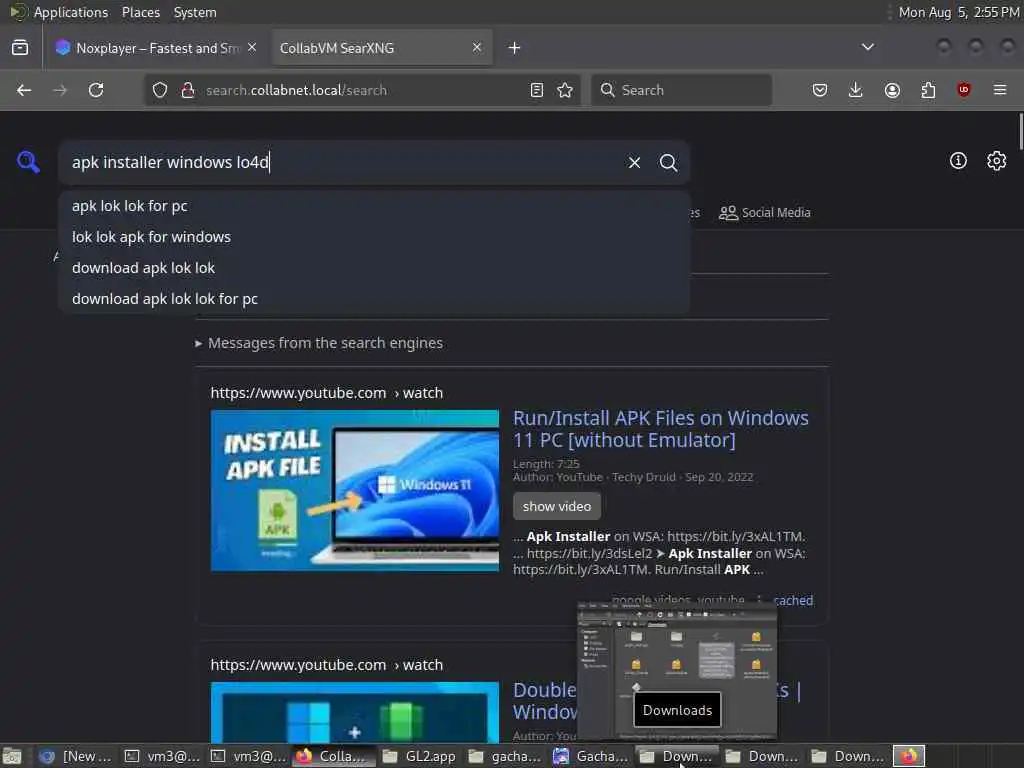Choose suggestion 'lok lok apk for windows'

click(375, 237)
